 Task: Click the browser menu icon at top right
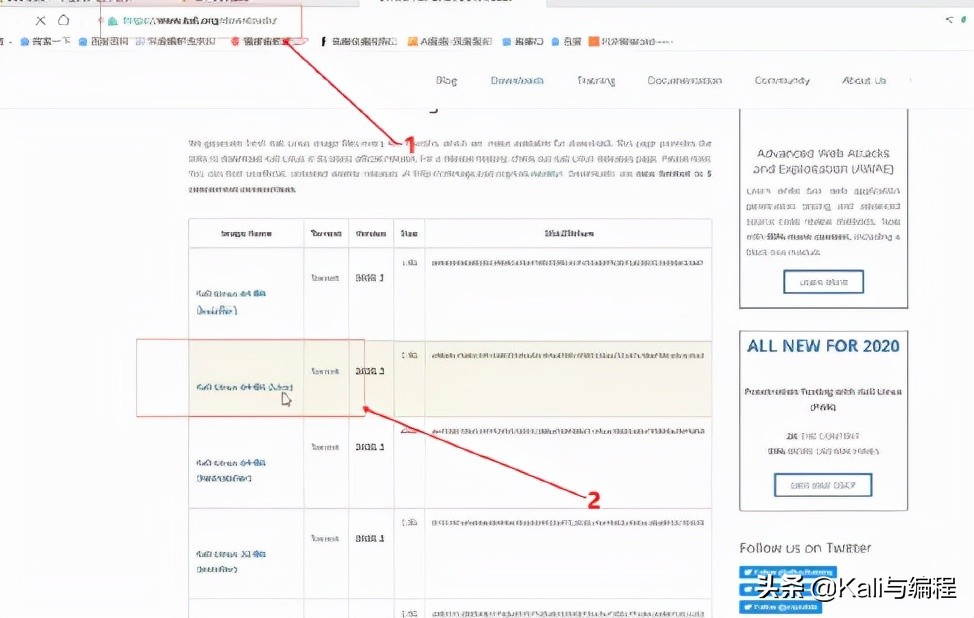click(962, 19)
